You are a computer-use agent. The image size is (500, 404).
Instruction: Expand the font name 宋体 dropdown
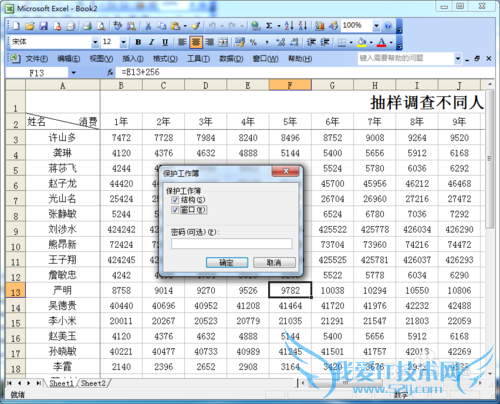(95, 42)
